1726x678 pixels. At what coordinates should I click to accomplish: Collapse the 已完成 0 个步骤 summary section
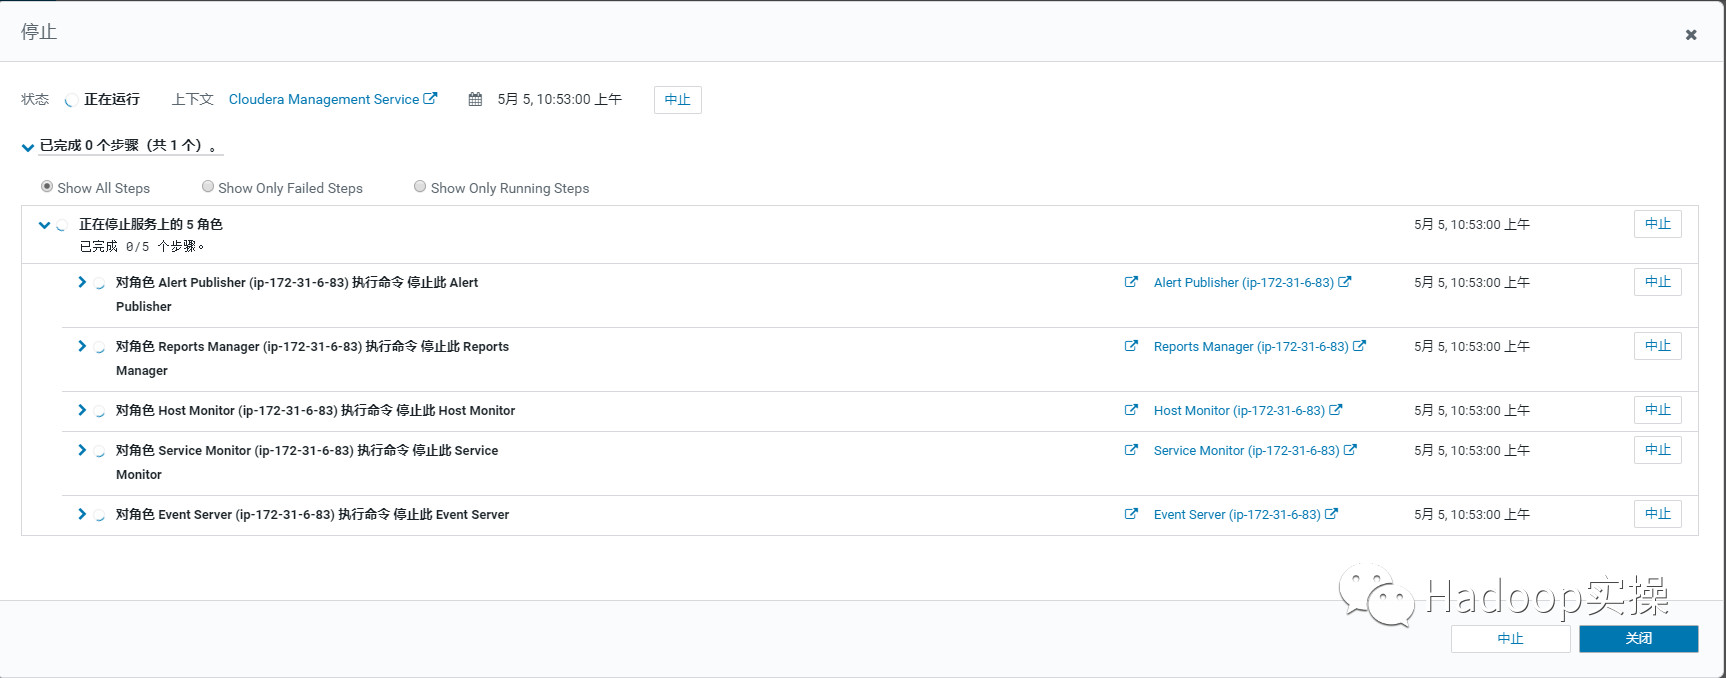[x=28, y=147]
